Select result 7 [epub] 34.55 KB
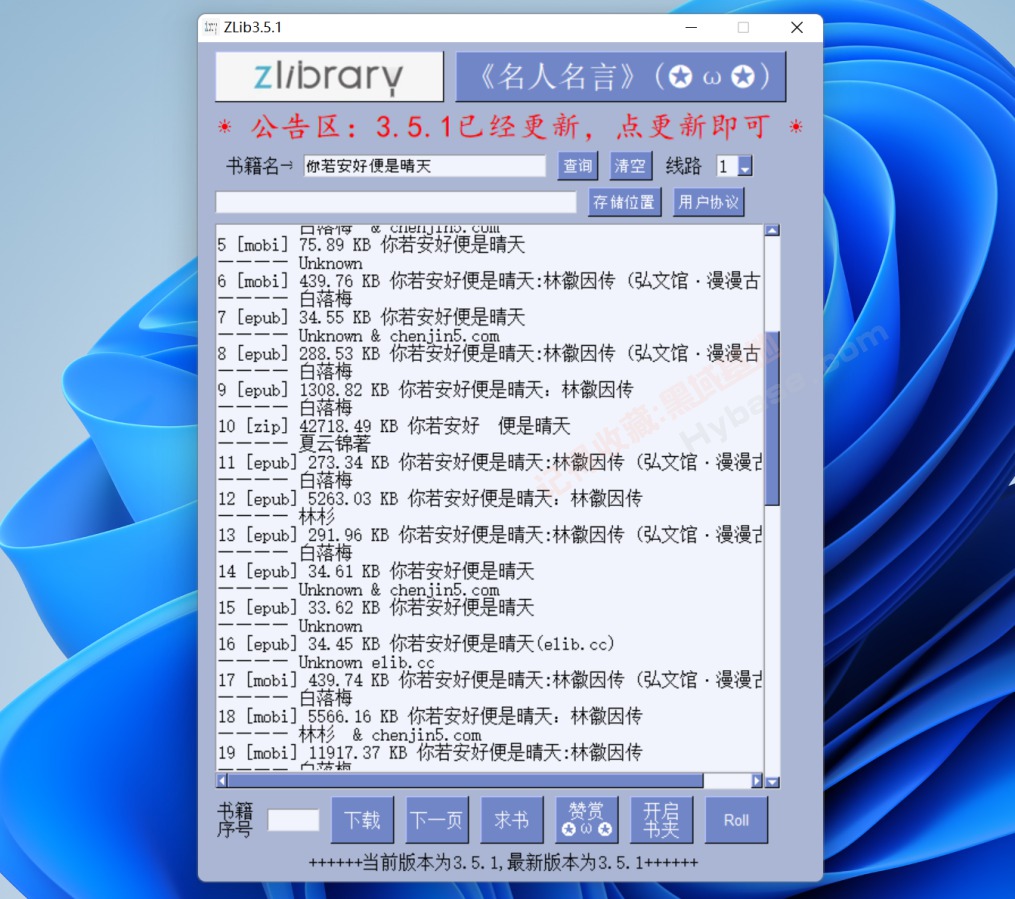The image size is (1015, 899). 372,317
